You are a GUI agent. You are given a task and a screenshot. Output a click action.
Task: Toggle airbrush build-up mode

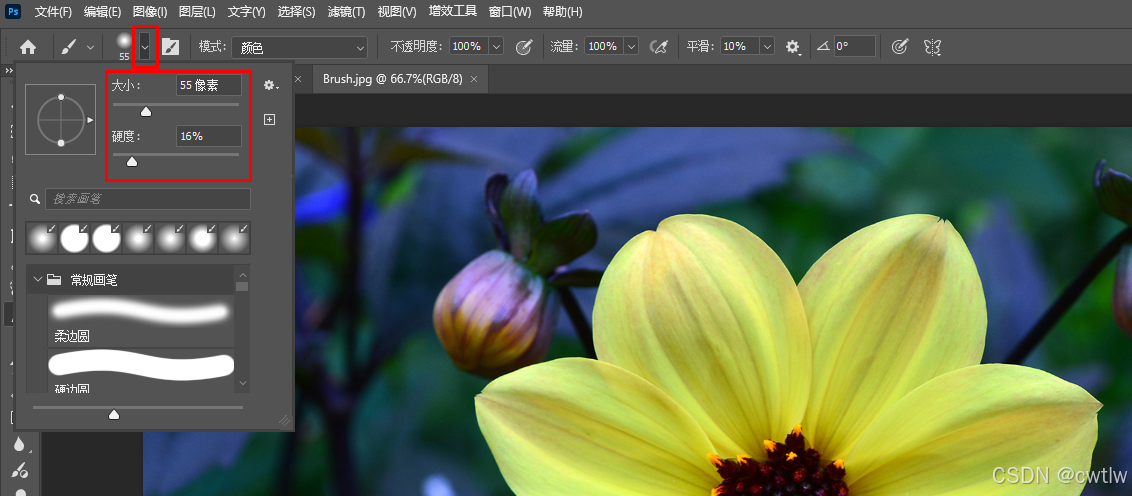658,47
